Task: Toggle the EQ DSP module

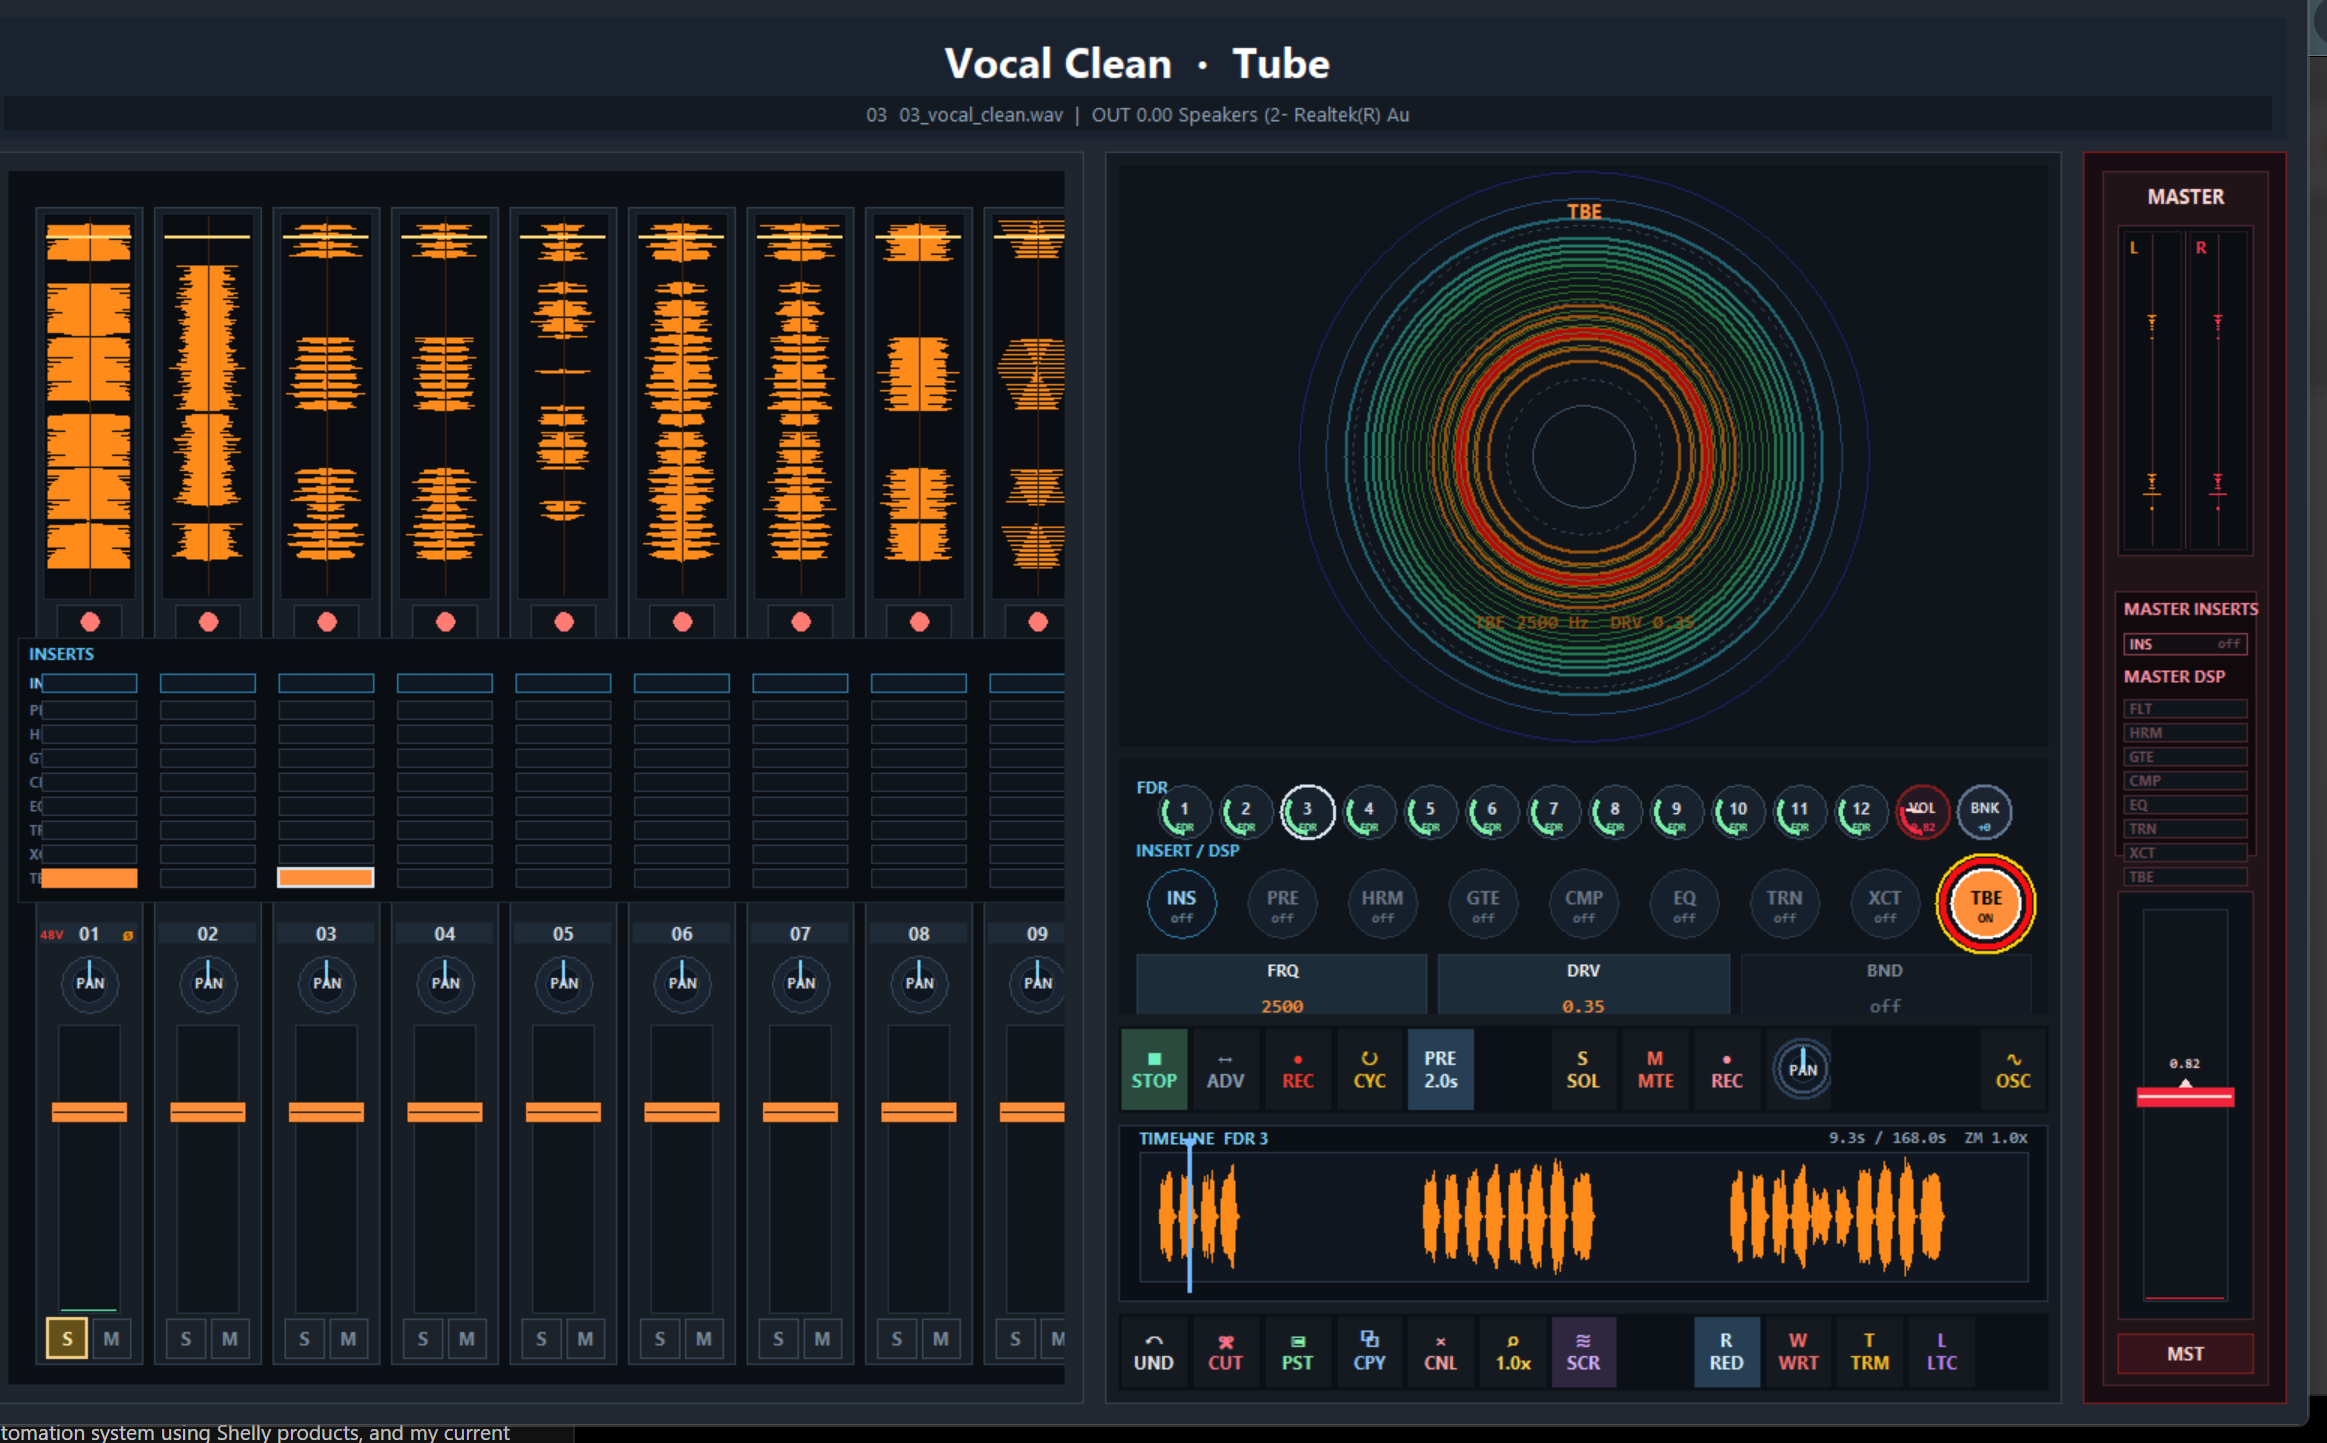Action: tap(1684, 904)
